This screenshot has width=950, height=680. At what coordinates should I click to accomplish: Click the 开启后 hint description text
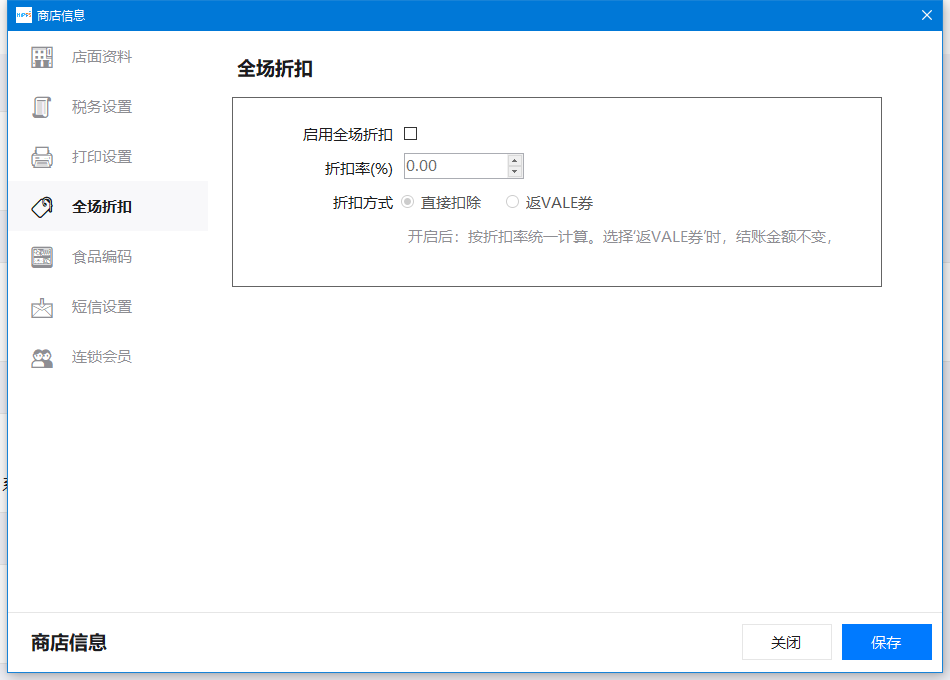620,237
